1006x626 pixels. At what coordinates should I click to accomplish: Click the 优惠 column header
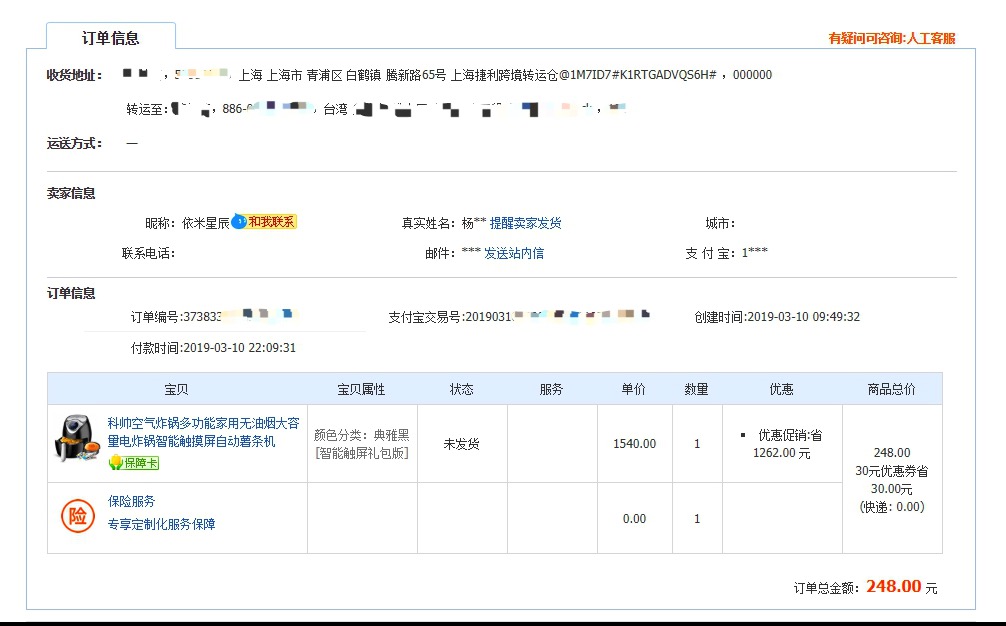pyautogui.click(x=781, y=389)
